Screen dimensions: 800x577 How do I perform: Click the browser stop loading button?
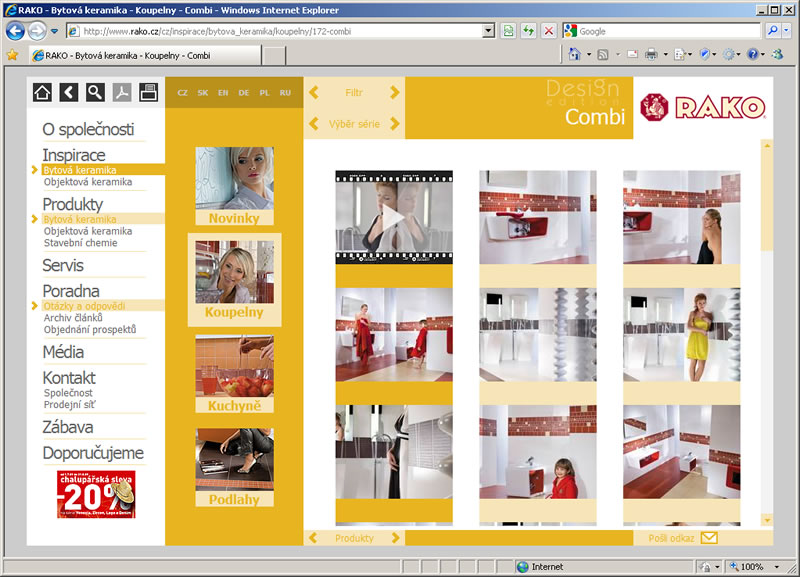549,31
